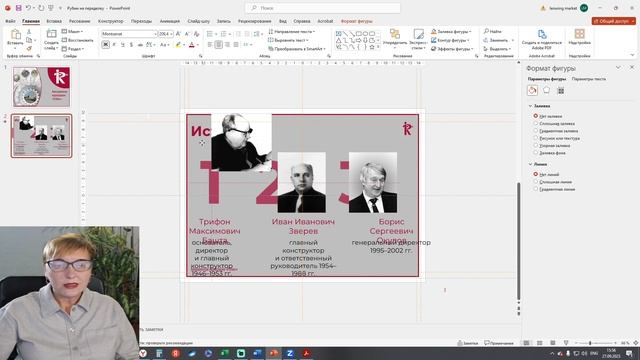Click the 'Преобразовать в SmartArt' button
Screen dimensions: 640x360
(x=297, y=49)
